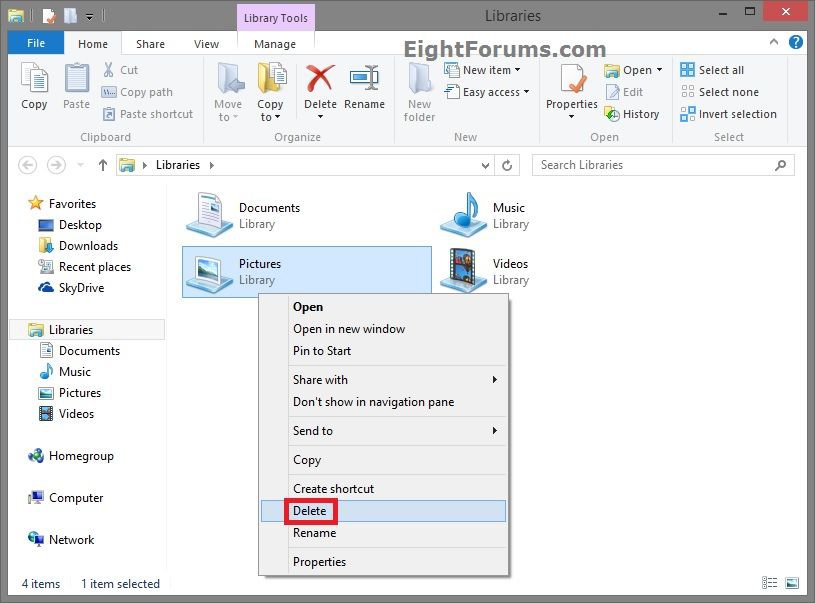Select Delete in the context menu
Image resolution: width=815 pixels, height=603 pixels.
(x=310, y=511)
